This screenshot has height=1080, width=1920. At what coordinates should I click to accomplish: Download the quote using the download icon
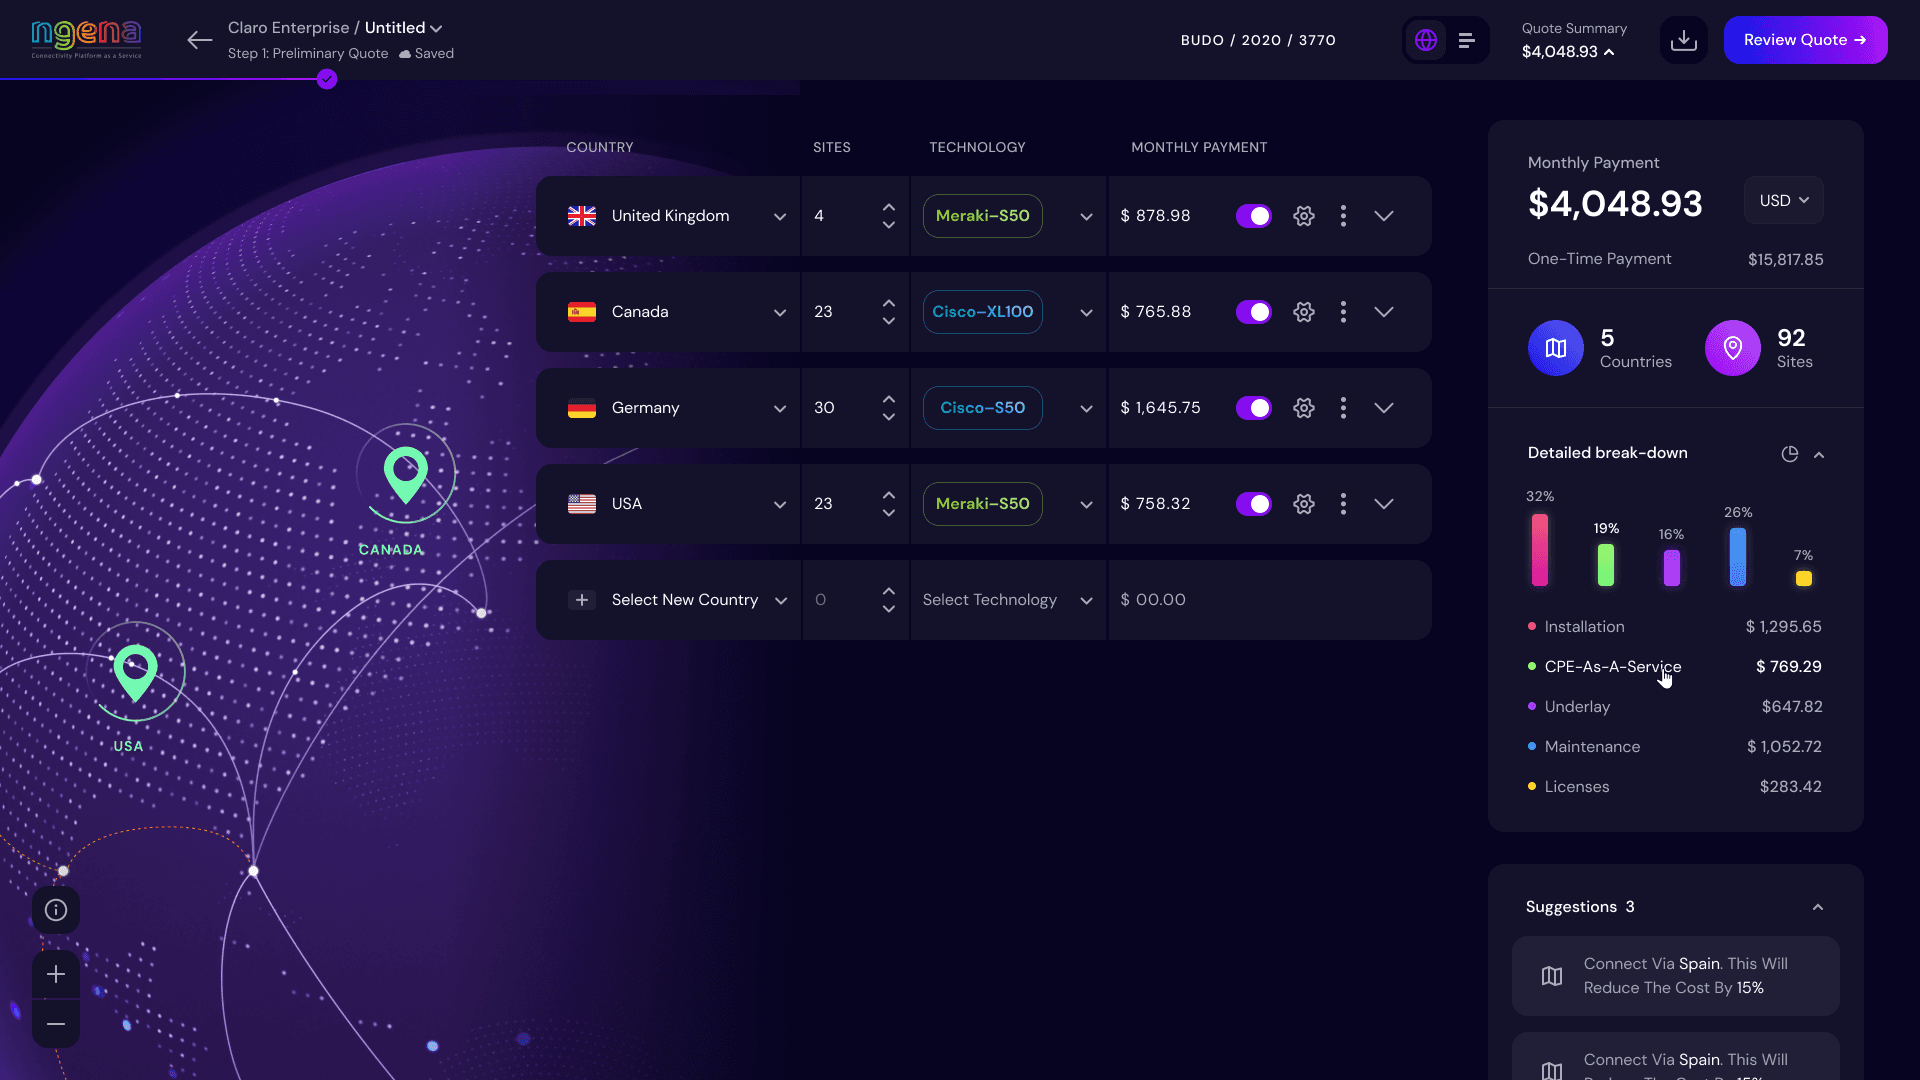[x=1684, y=40]
